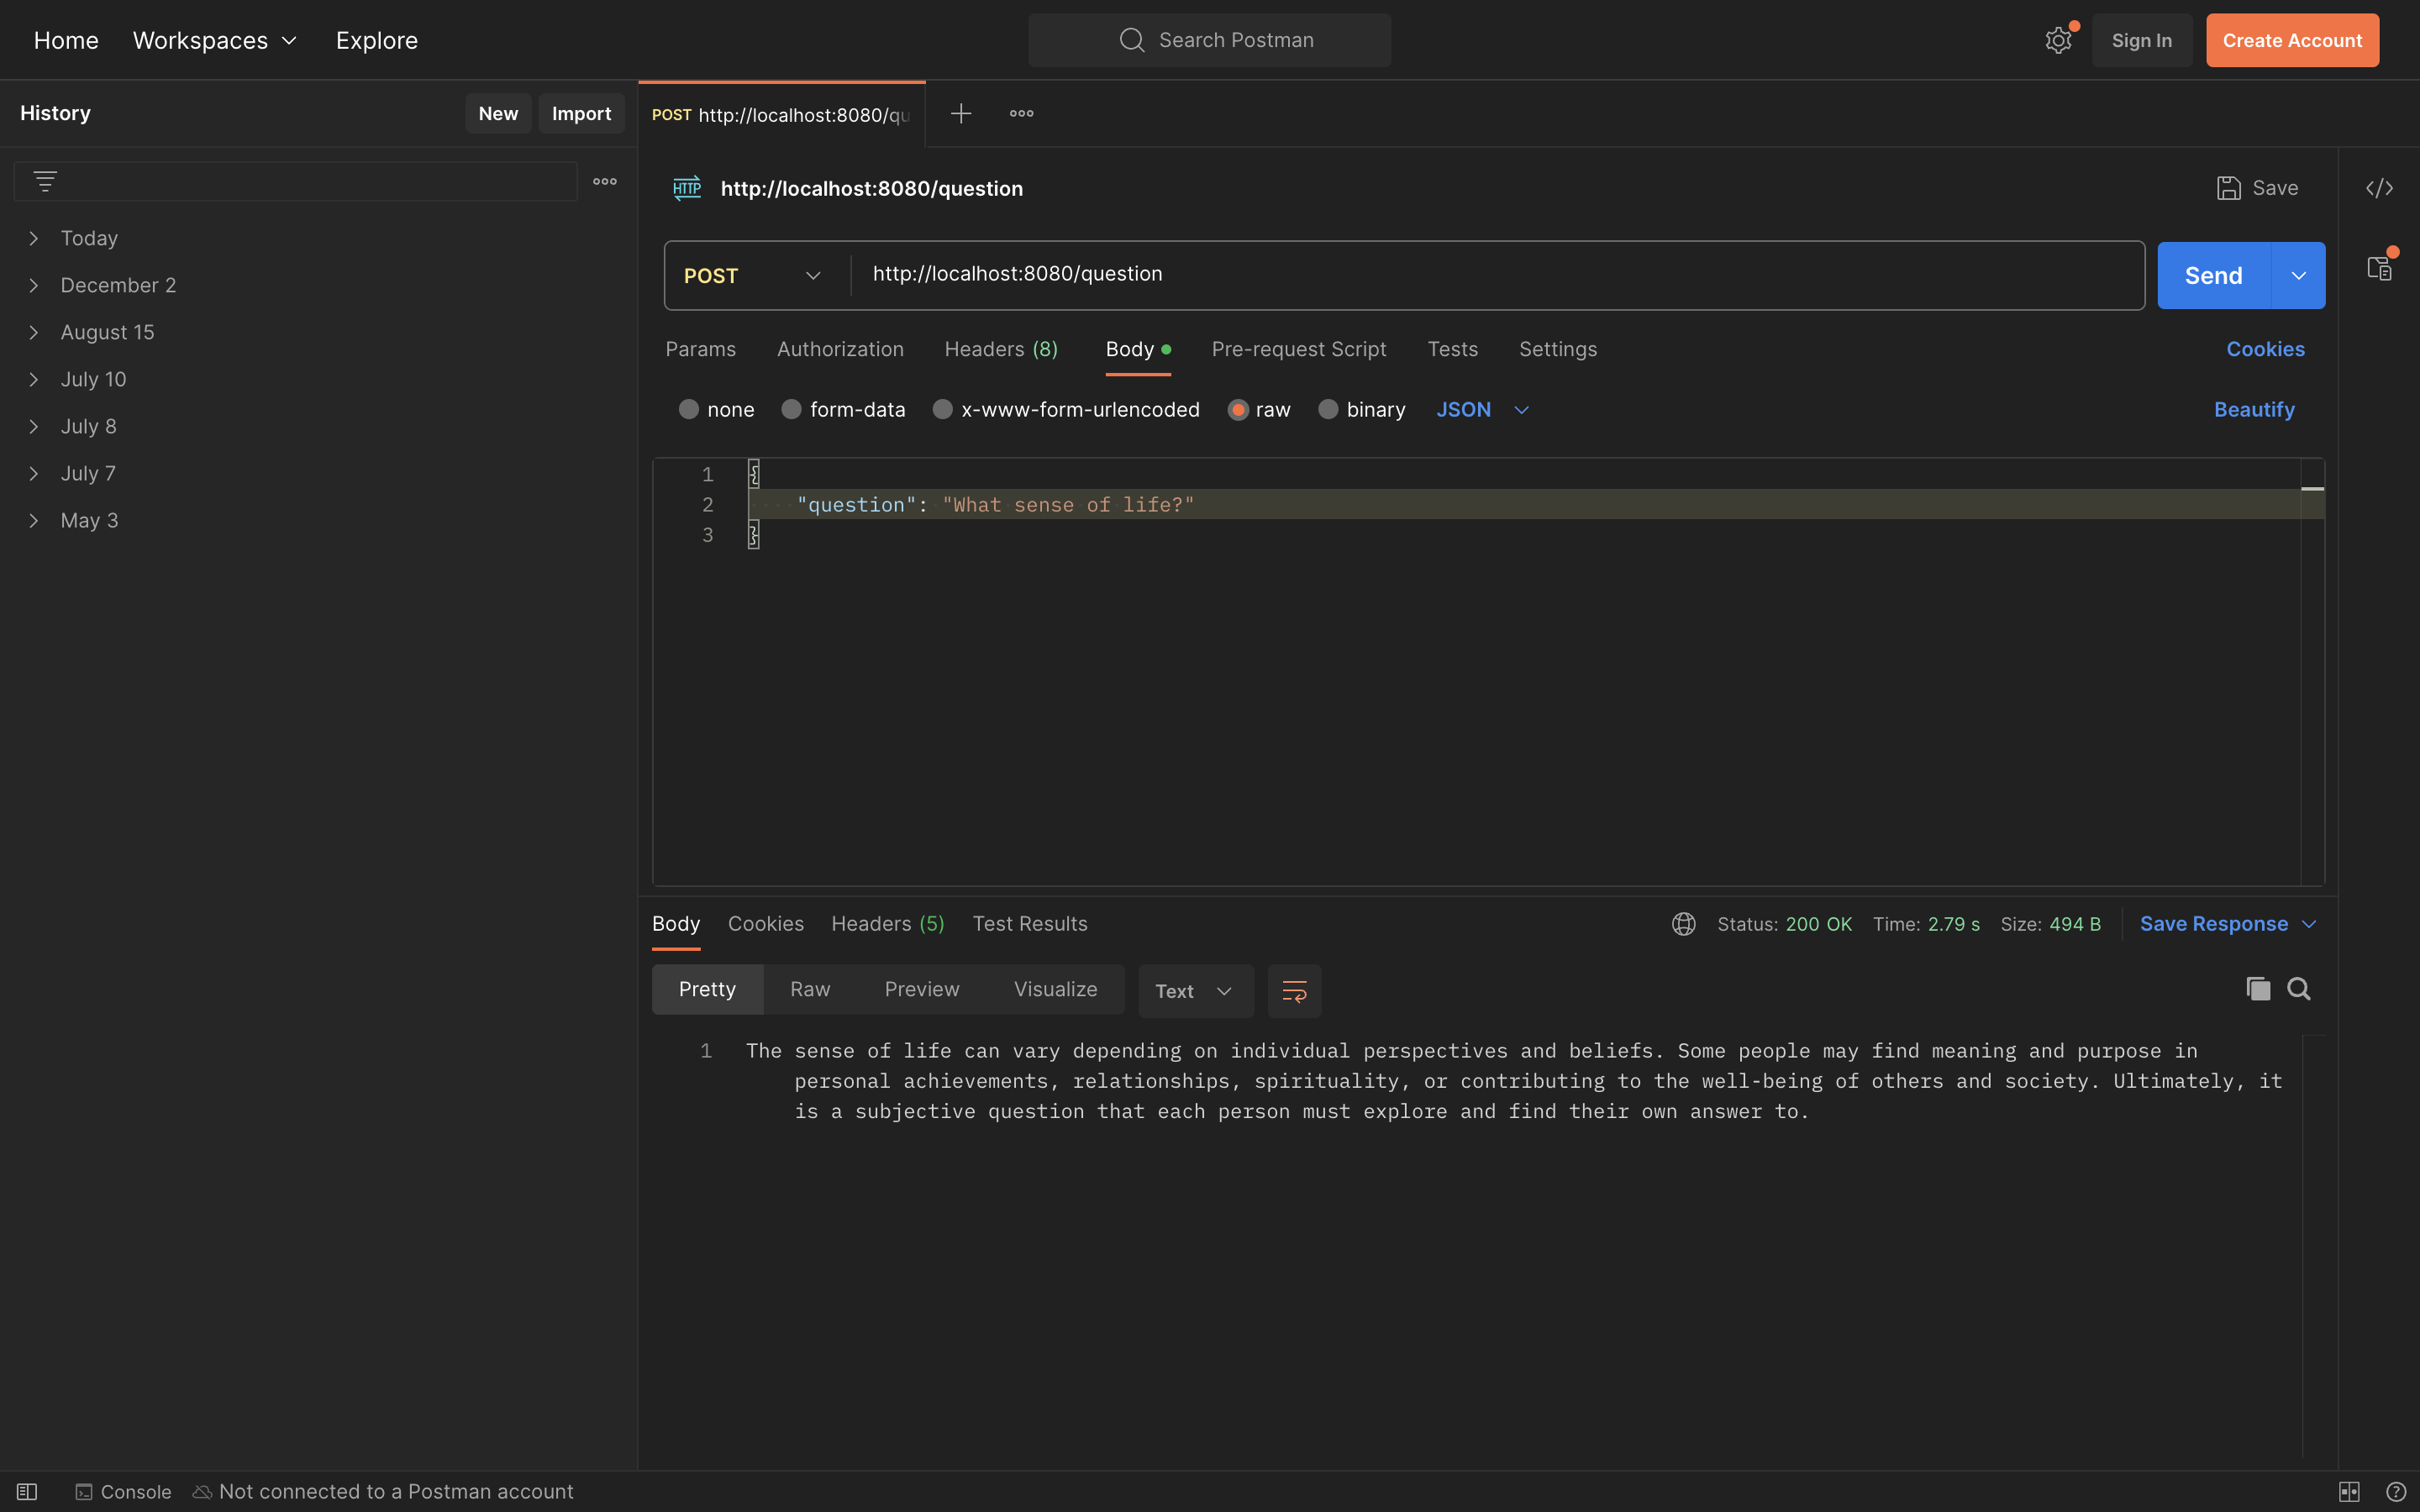Click the Save request icon
Image resolution: width=2420 pixels, height=1512 pixels.
2229,188
